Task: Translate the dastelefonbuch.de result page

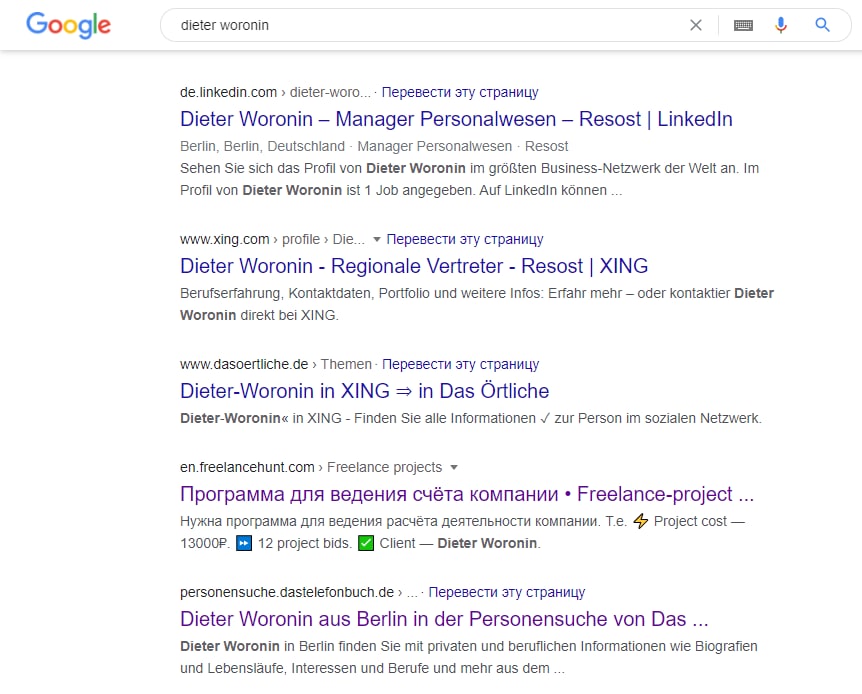Action: (x=506, y=592)
